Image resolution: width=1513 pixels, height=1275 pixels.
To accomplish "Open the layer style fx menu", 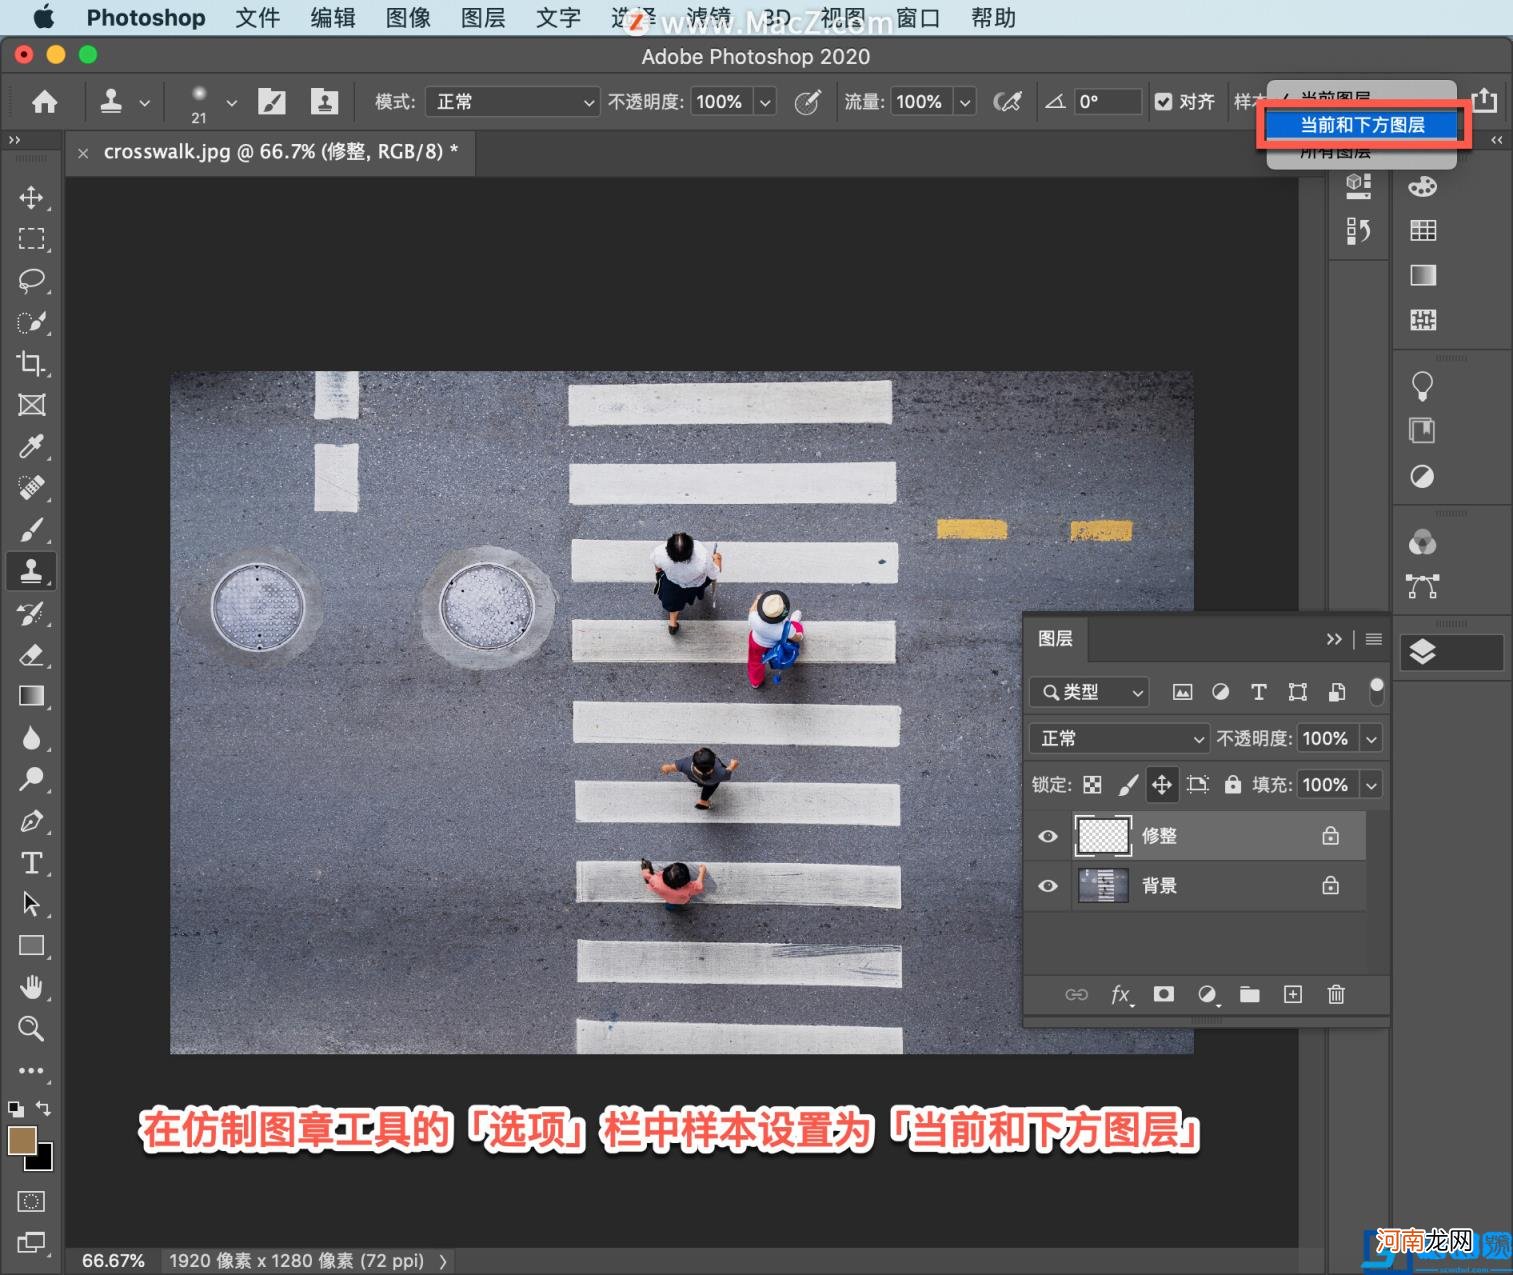I will pos(1122,994).
